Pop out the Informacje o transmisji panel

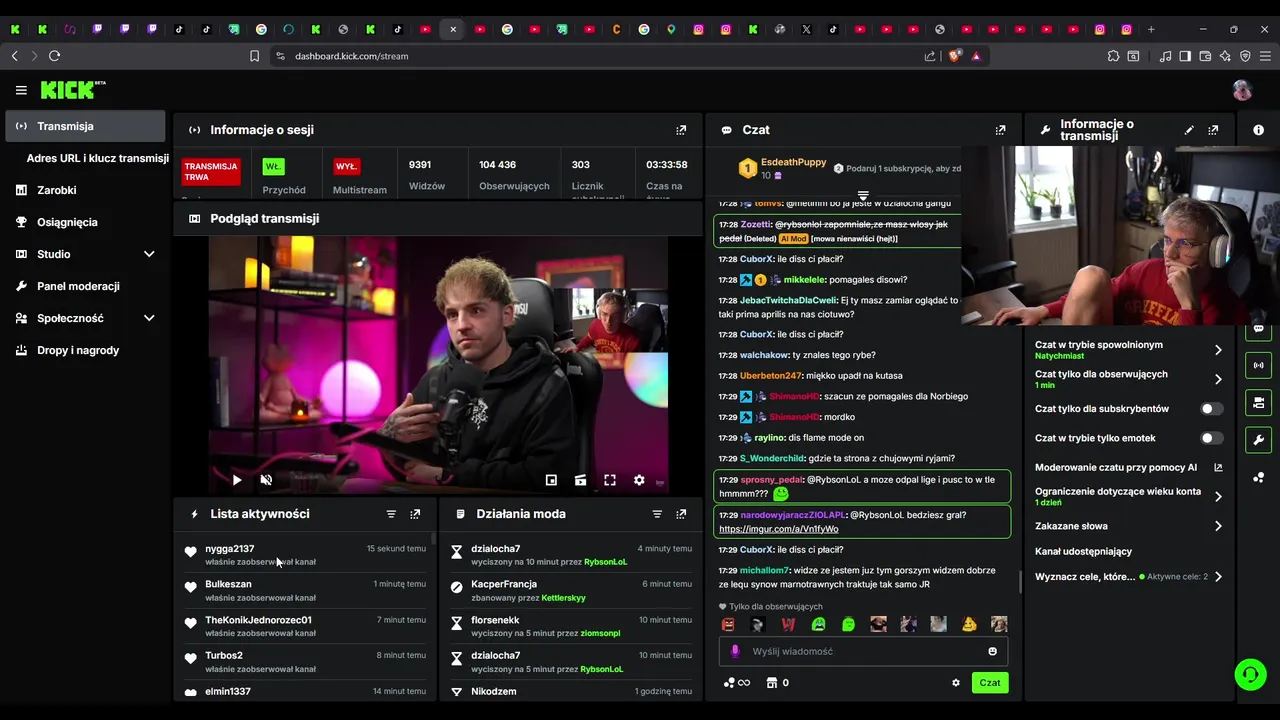pyautogui.click(x=1213, y=130)
